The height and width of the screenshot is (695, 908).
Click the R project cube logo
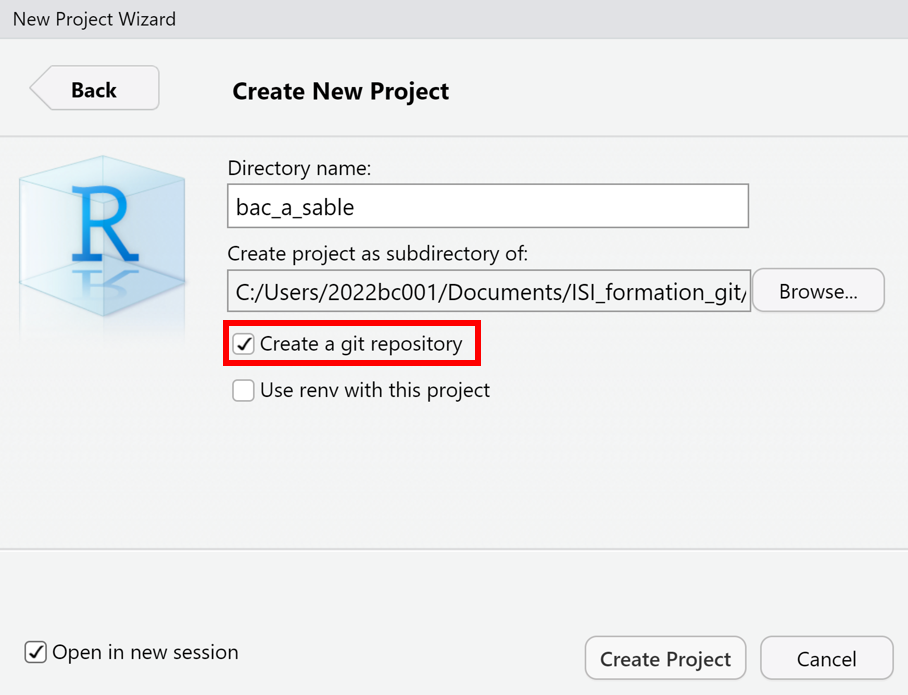[101, 240]
